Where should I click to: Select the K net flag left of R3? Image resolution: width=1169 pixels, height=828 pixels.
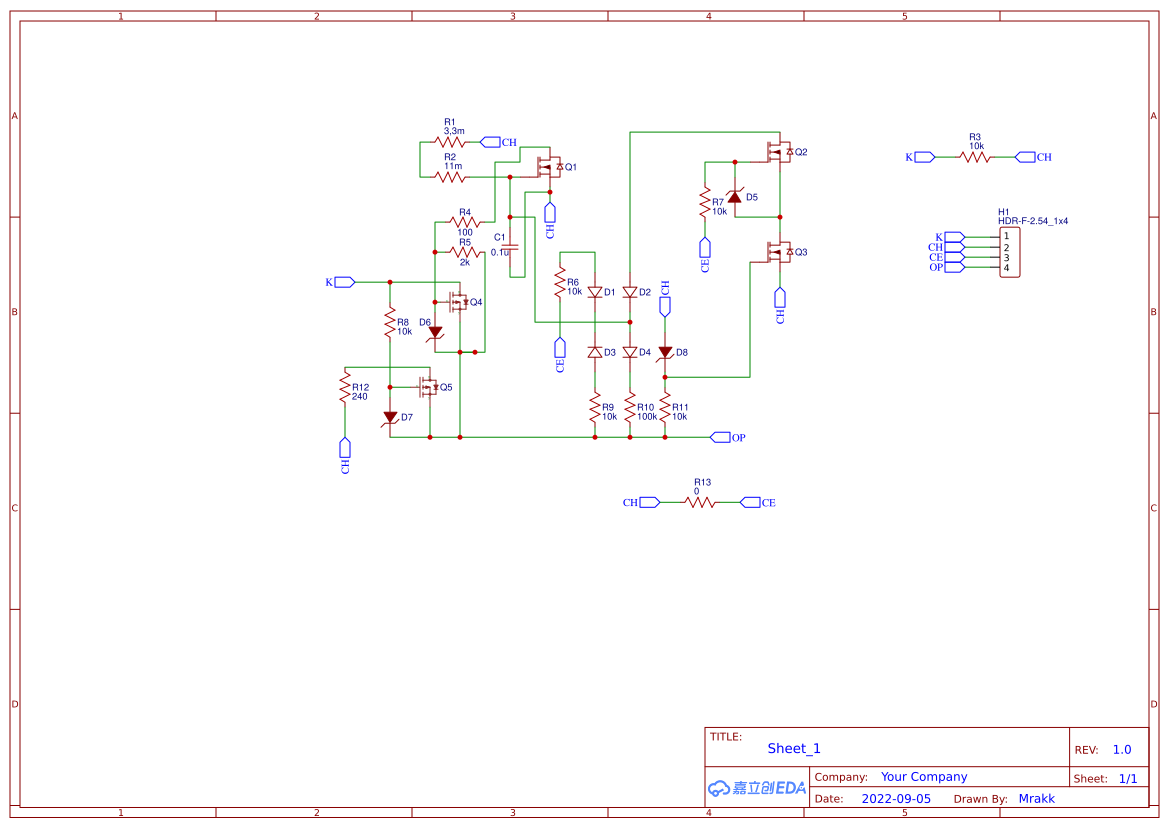[921, 156]
